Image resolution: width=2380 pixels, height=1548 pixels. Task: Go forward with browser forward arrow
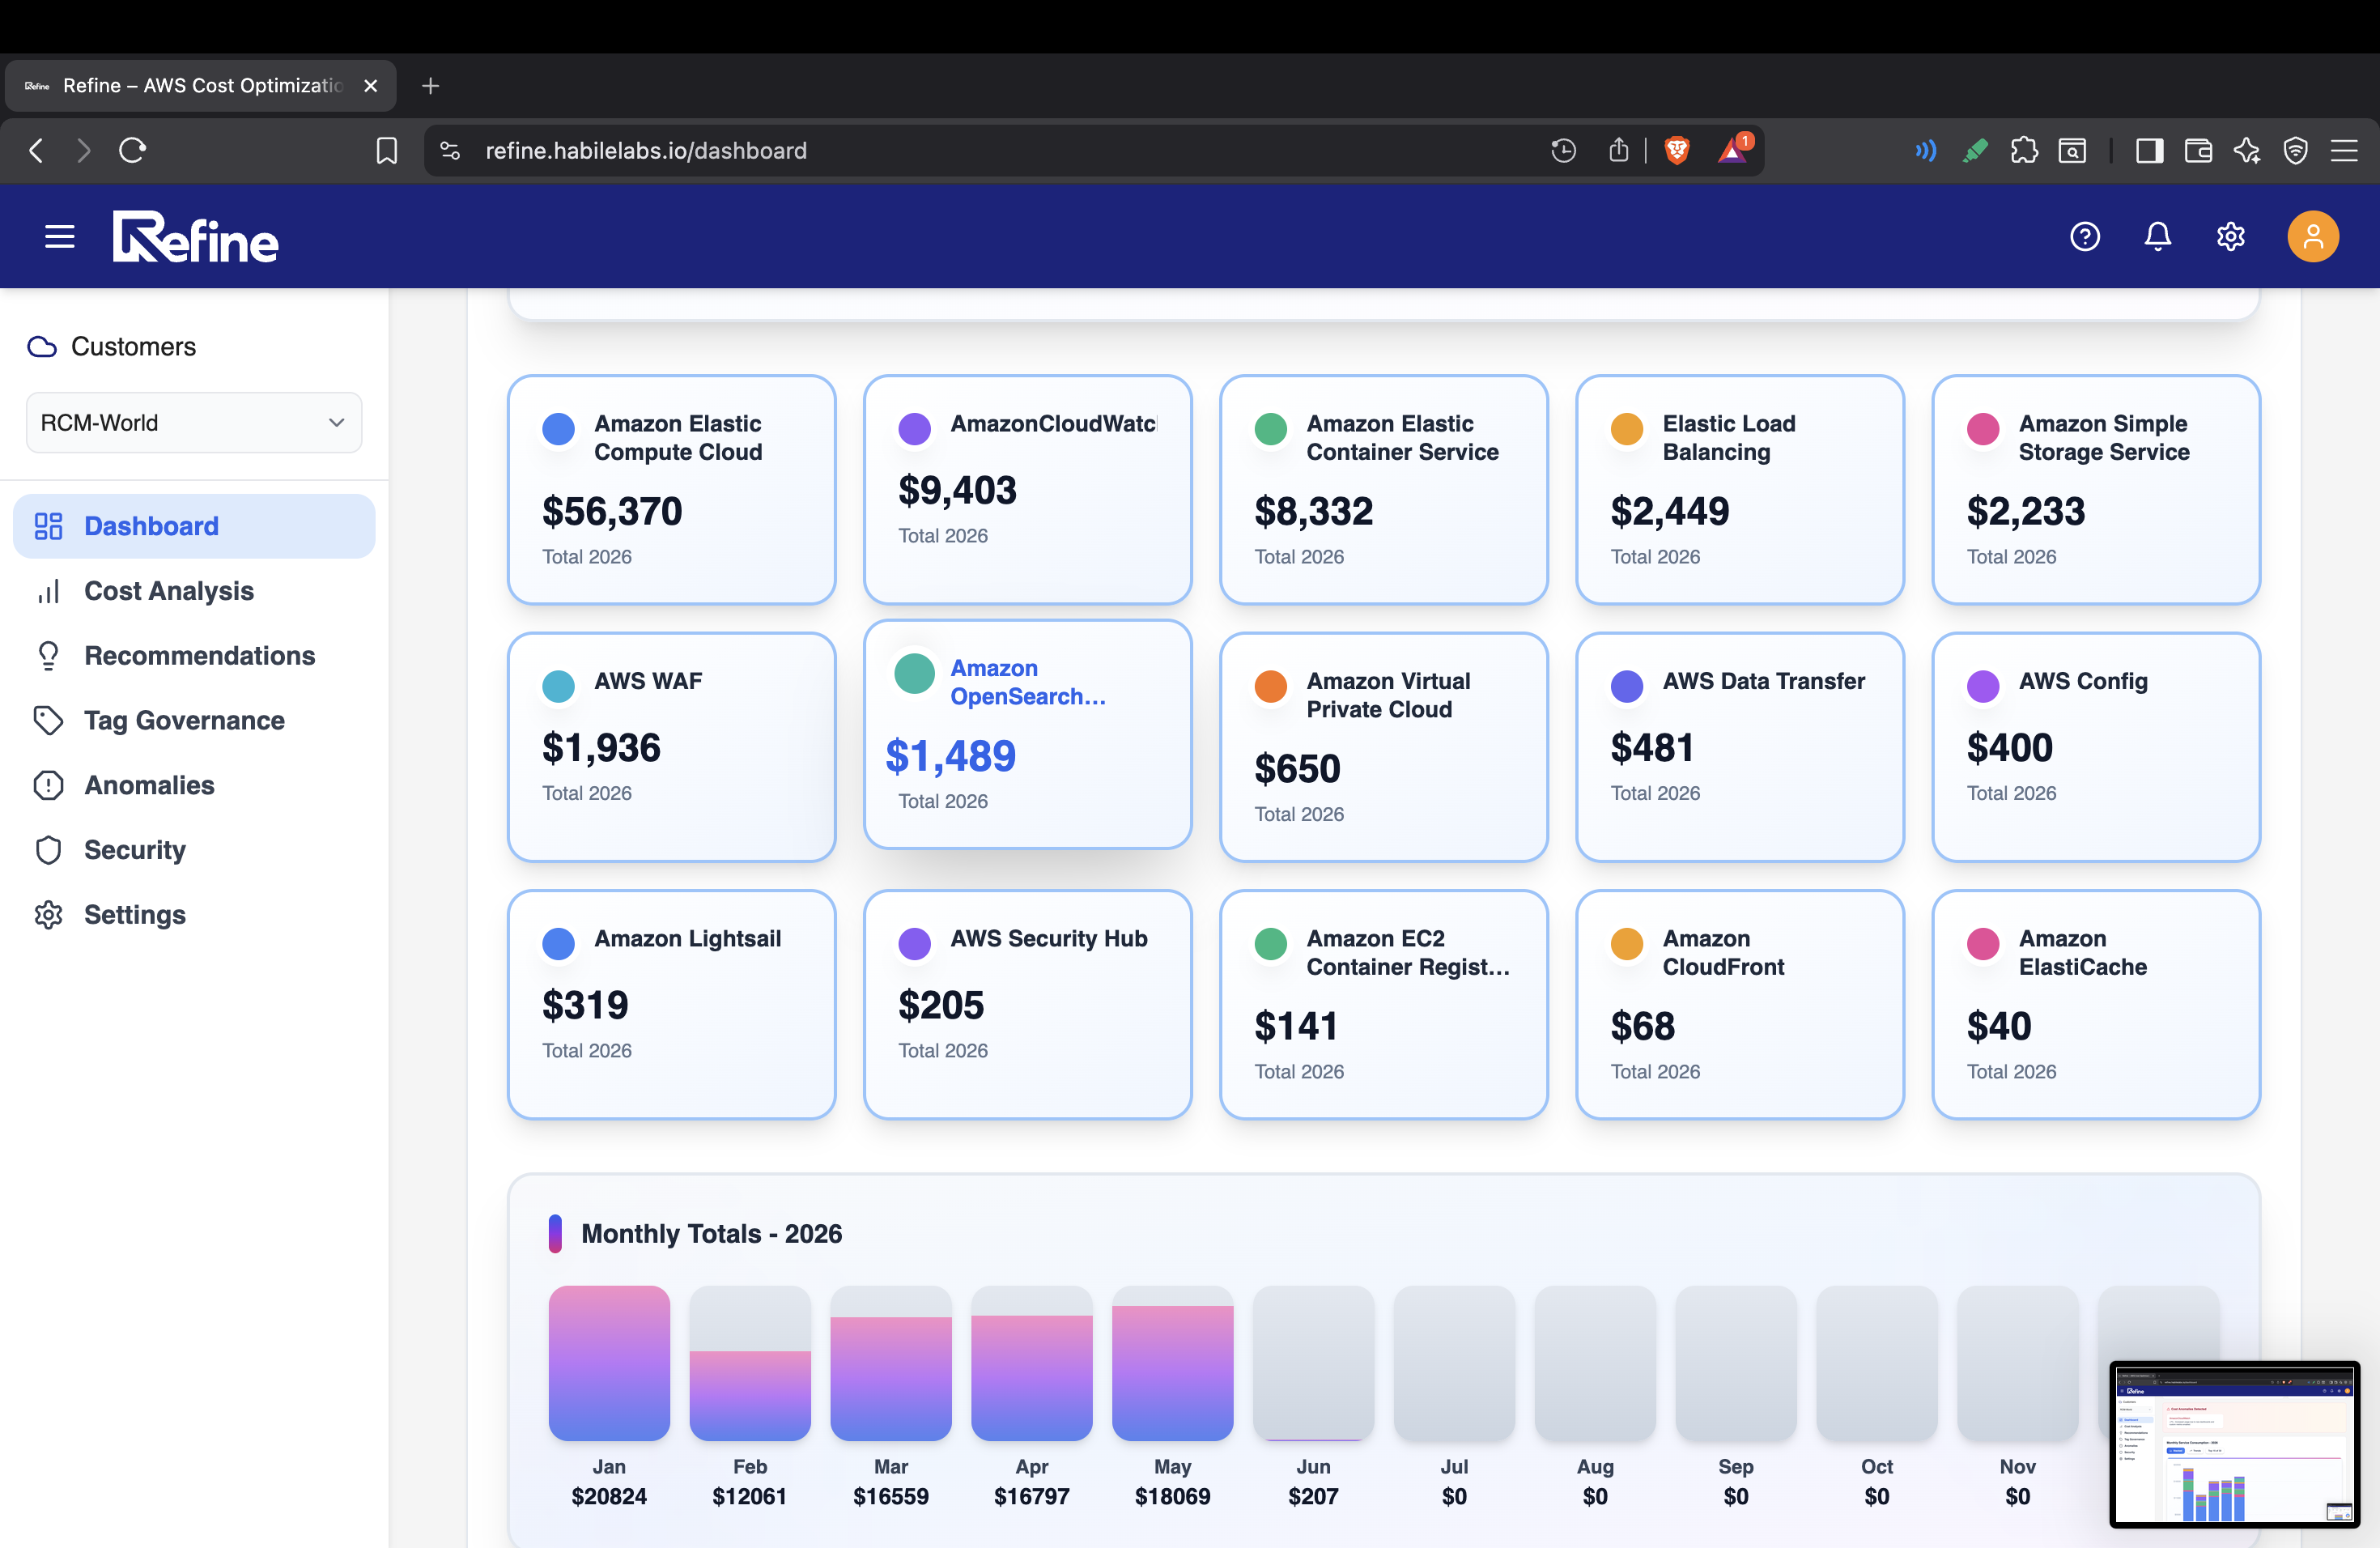pyautogui.click(x=84, y=151)
